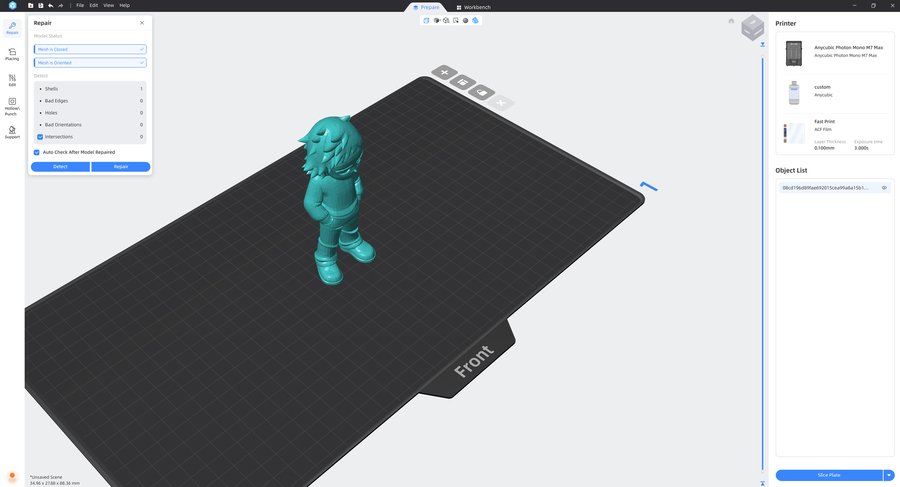The image size is (900, 487).
Task: Click the third view toolbar icon
Action: 446,20
